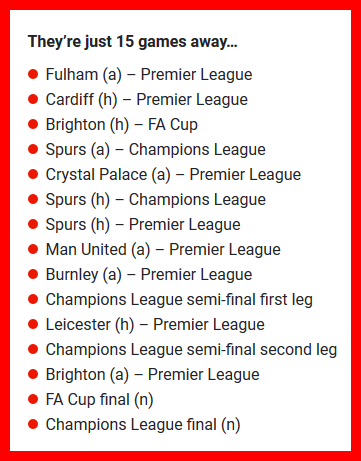
Task: Select the Cardiff (h) – Premier League line
Action: click(x=147, y=99)
